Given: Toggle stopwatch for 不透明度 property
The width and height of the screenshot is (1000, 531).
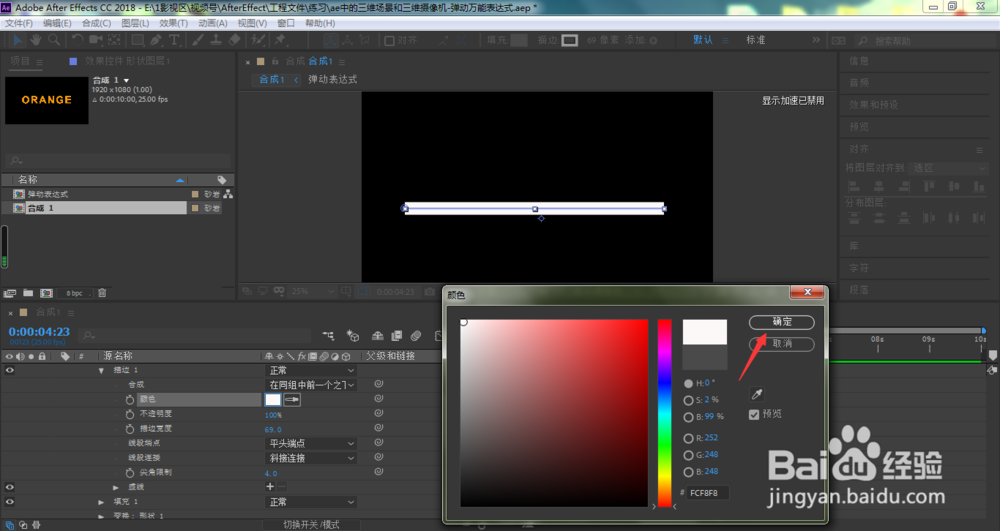Looking at the screenshot, I should tap(129, 414).
